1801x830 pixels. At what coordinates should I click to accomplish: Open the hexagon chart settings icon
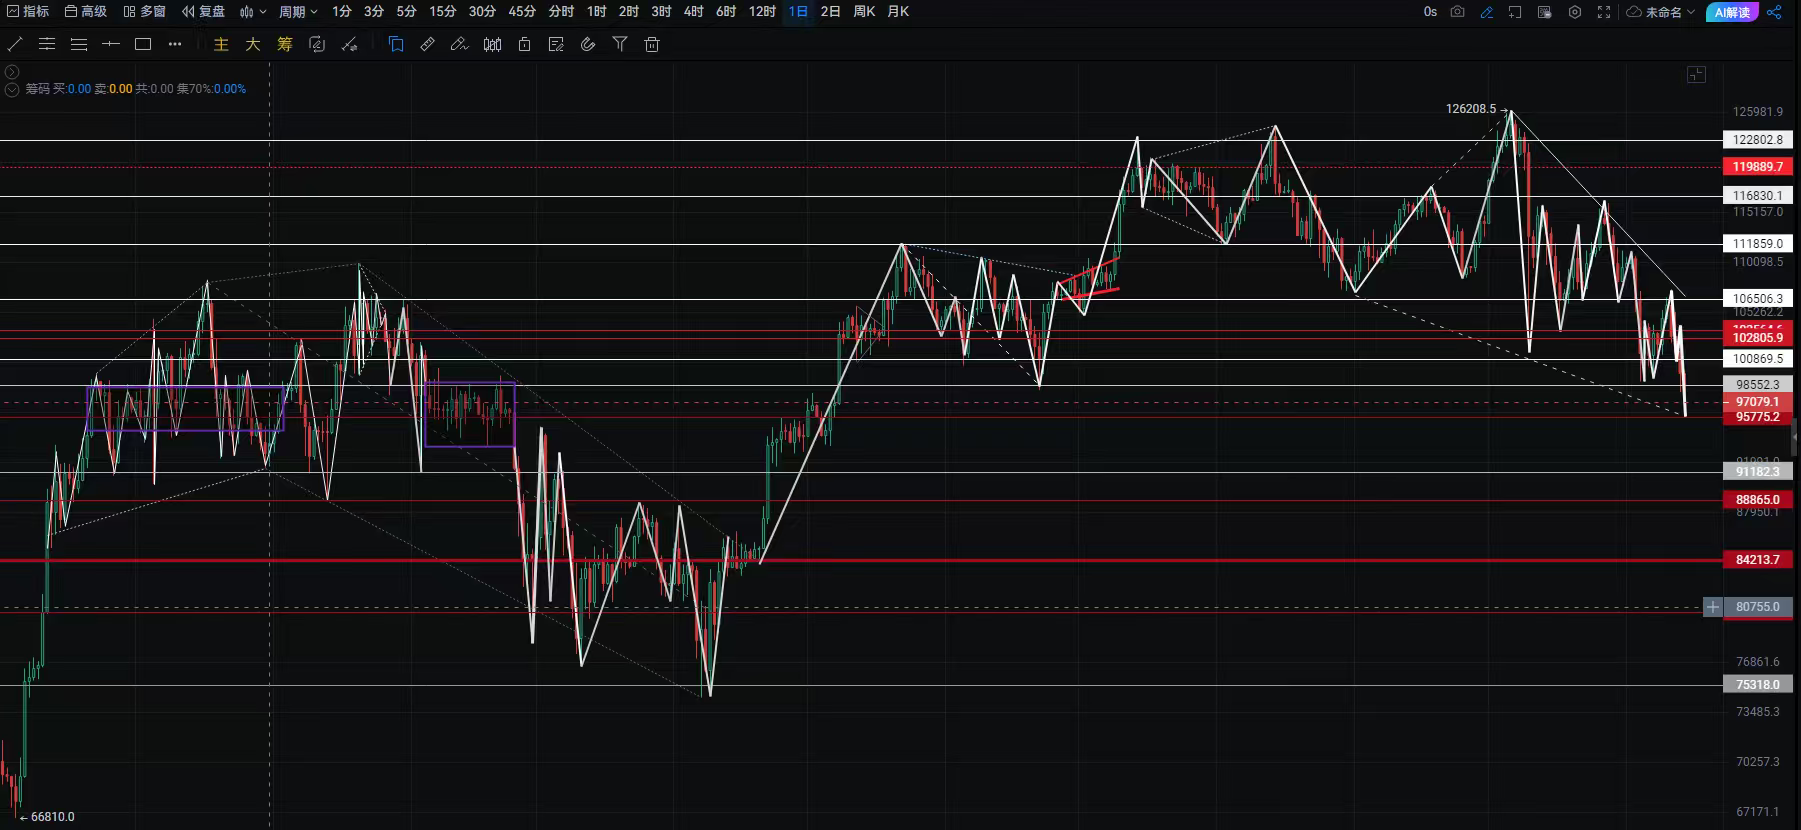pyautogui.click(x=1574, y=12)
